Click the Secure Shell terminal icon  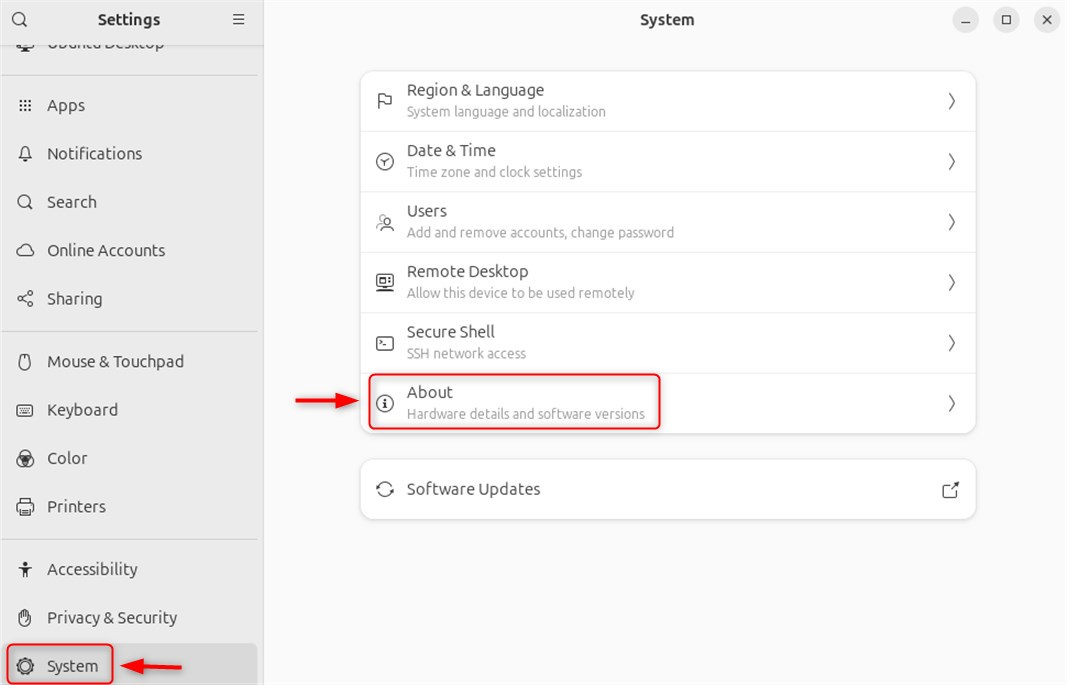tap(385, 342)
